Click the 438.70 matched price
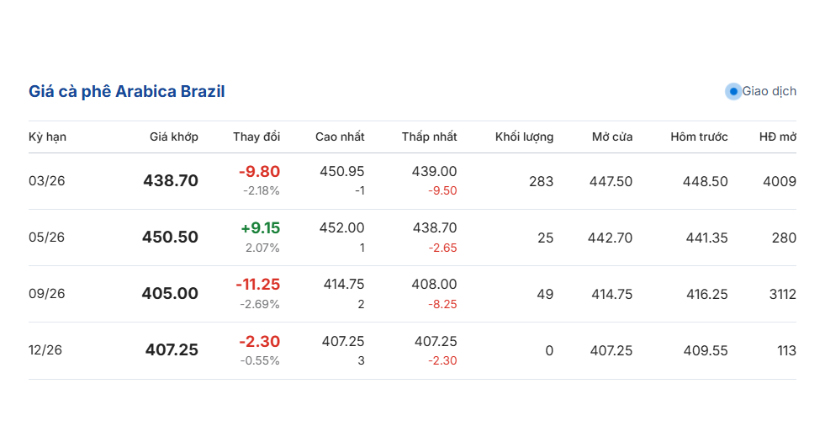The height and width of the screenshot is (439, 825). pos(171,181)
